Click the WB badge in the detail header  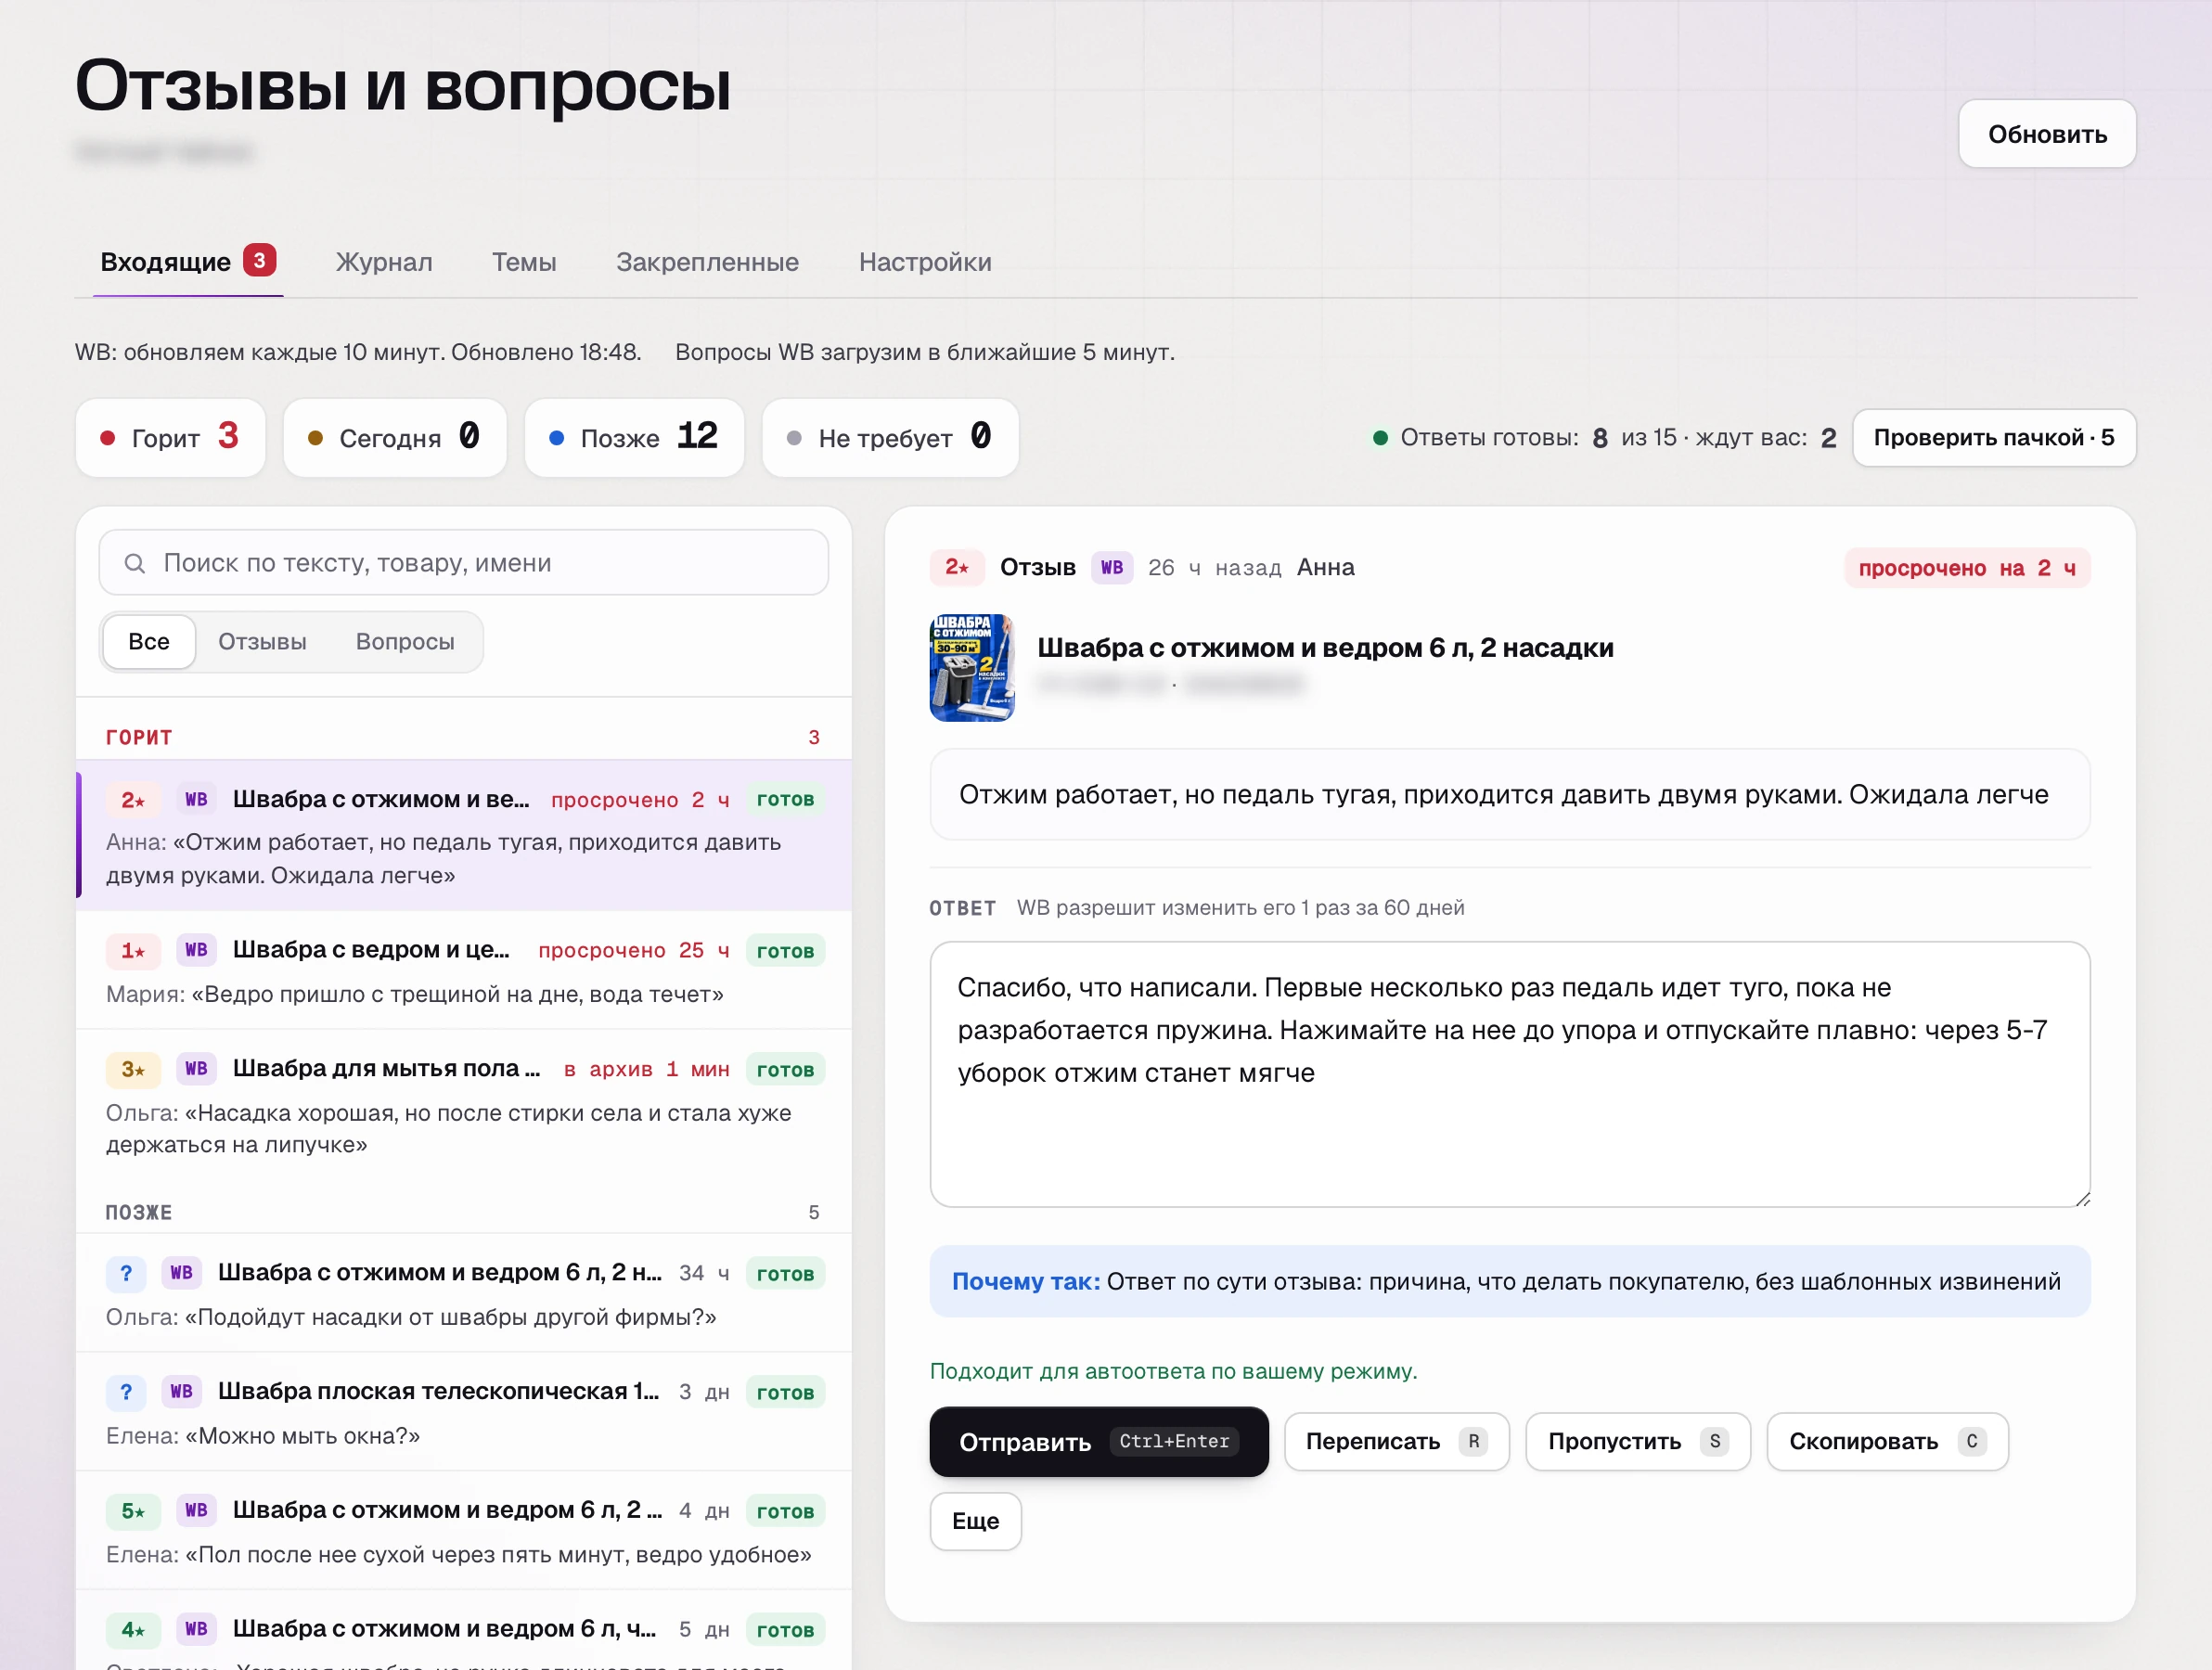(x=1112, y=567)
